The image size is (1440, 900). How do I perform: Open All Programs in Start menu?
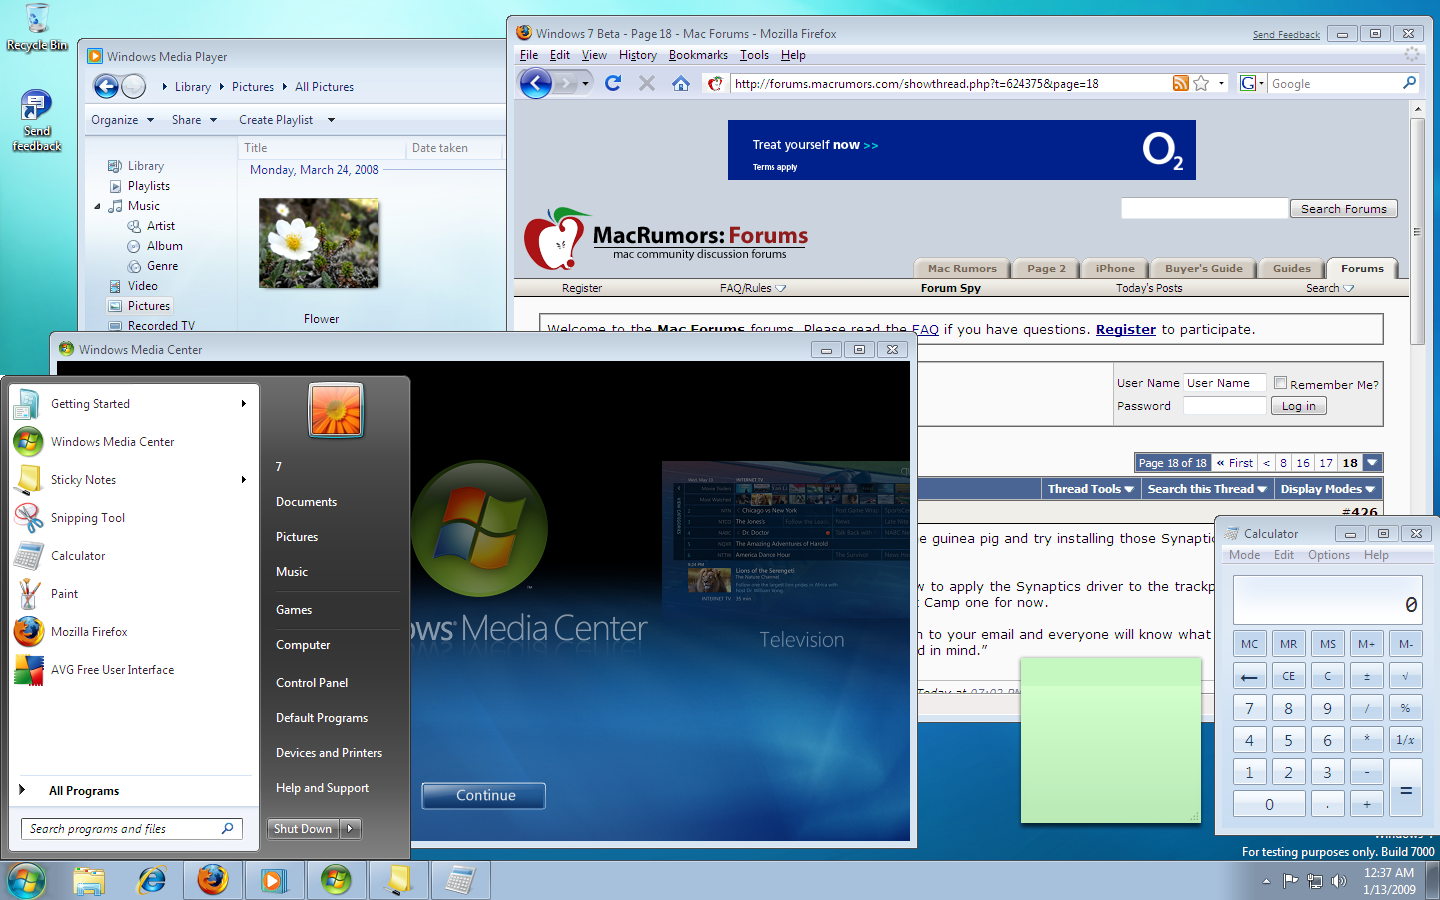[84, 791]
